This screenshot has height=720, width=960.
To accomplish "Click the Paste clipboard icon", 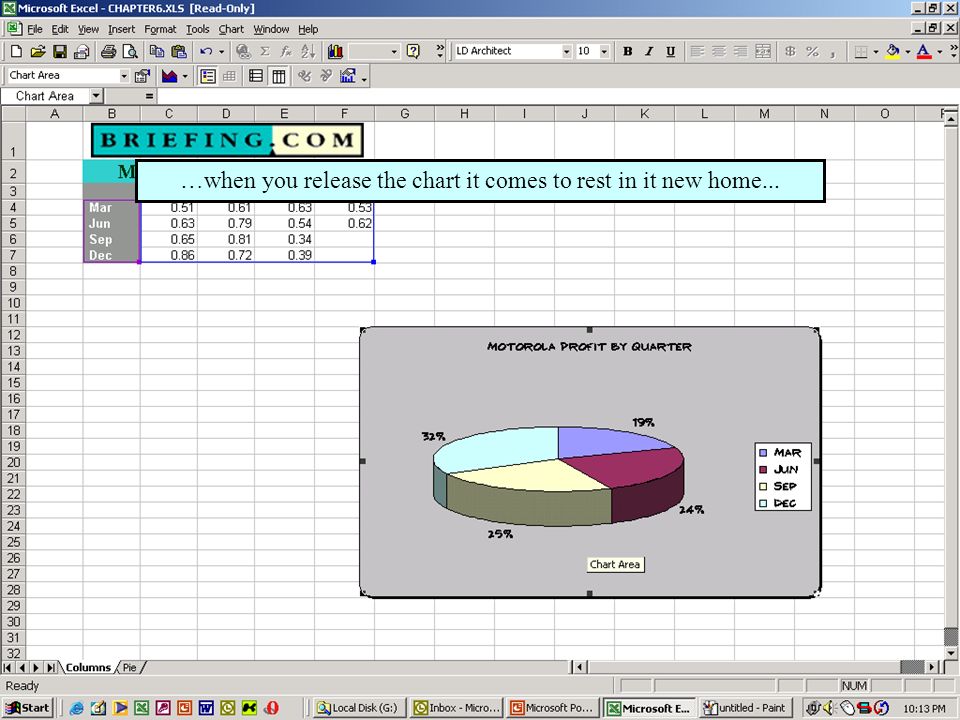I will (178, 51).
